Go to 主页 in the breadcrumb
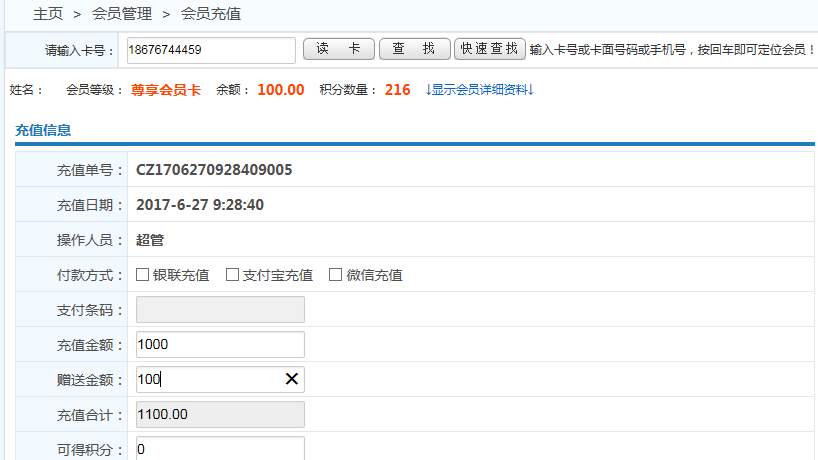This screenshot has height=460, width=818. pyautogui.click(x=48, y=14)
